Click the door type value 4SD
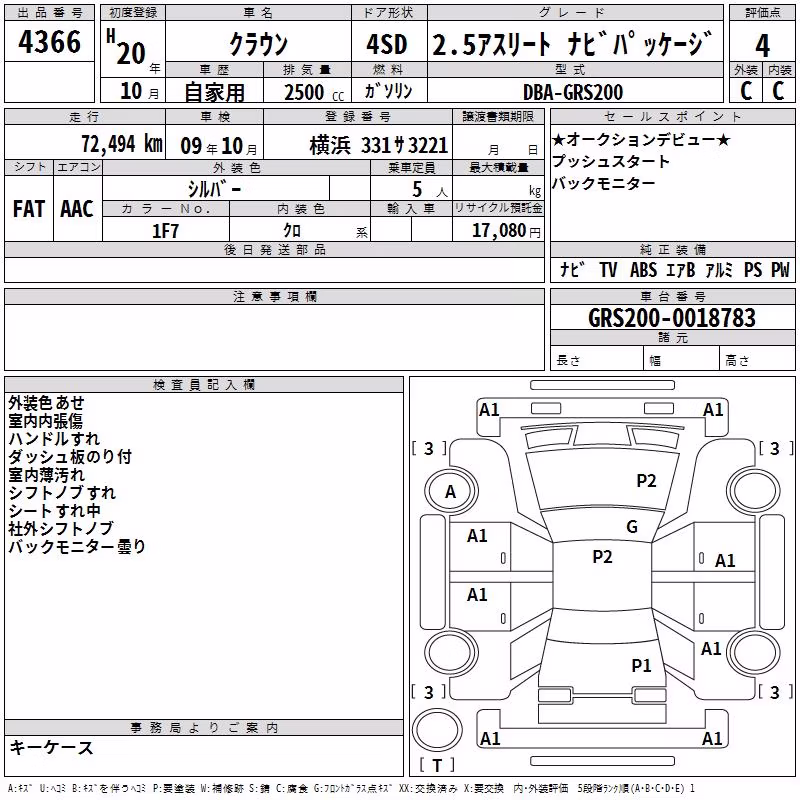 pos(387,44)
